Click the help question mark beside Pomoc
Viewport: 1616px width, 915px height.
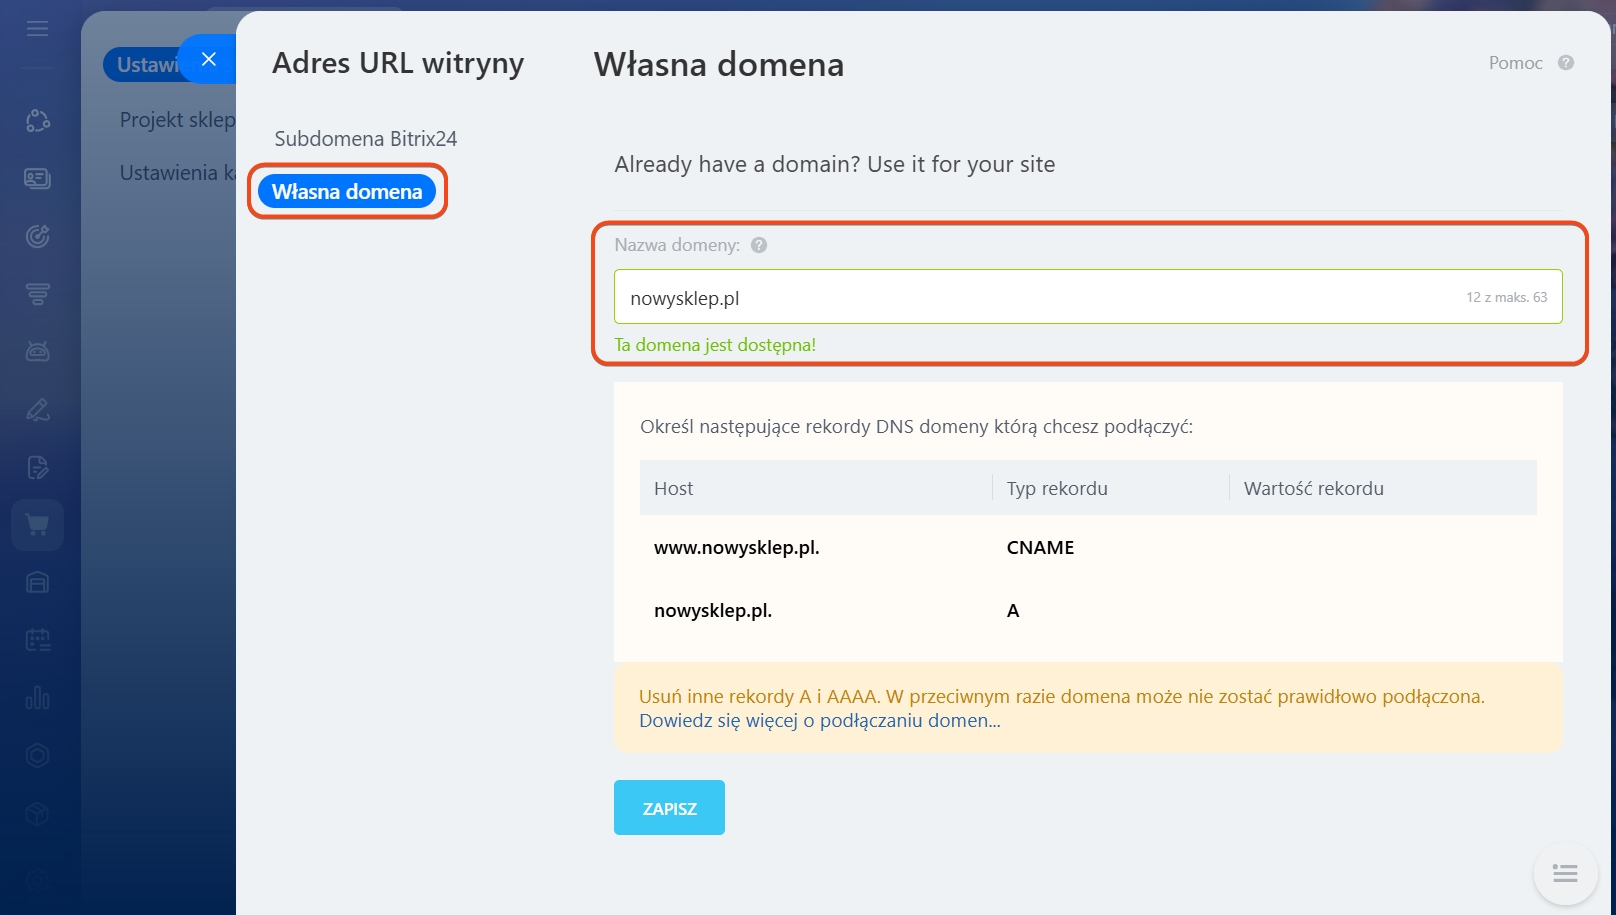1566,63
